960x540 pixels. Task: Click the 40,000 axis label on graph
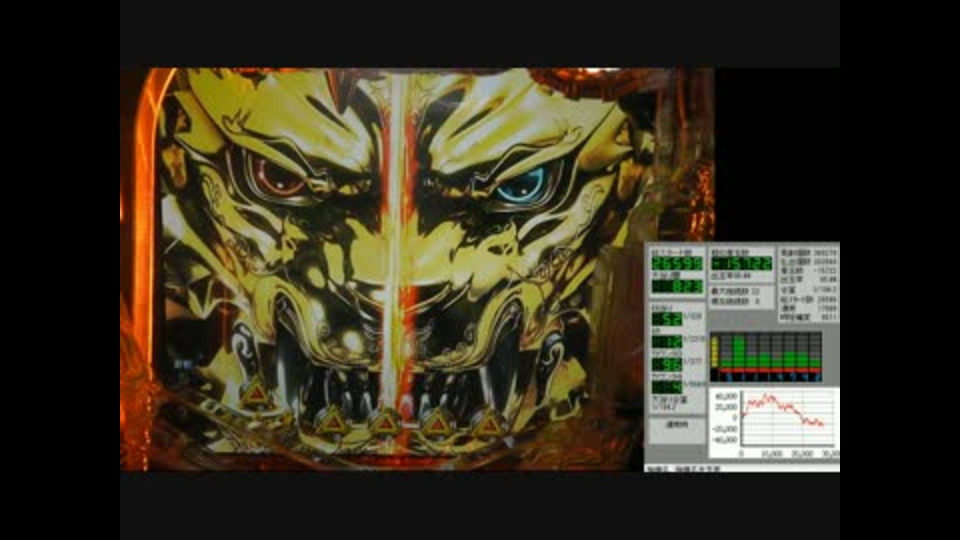click(726, 397)
